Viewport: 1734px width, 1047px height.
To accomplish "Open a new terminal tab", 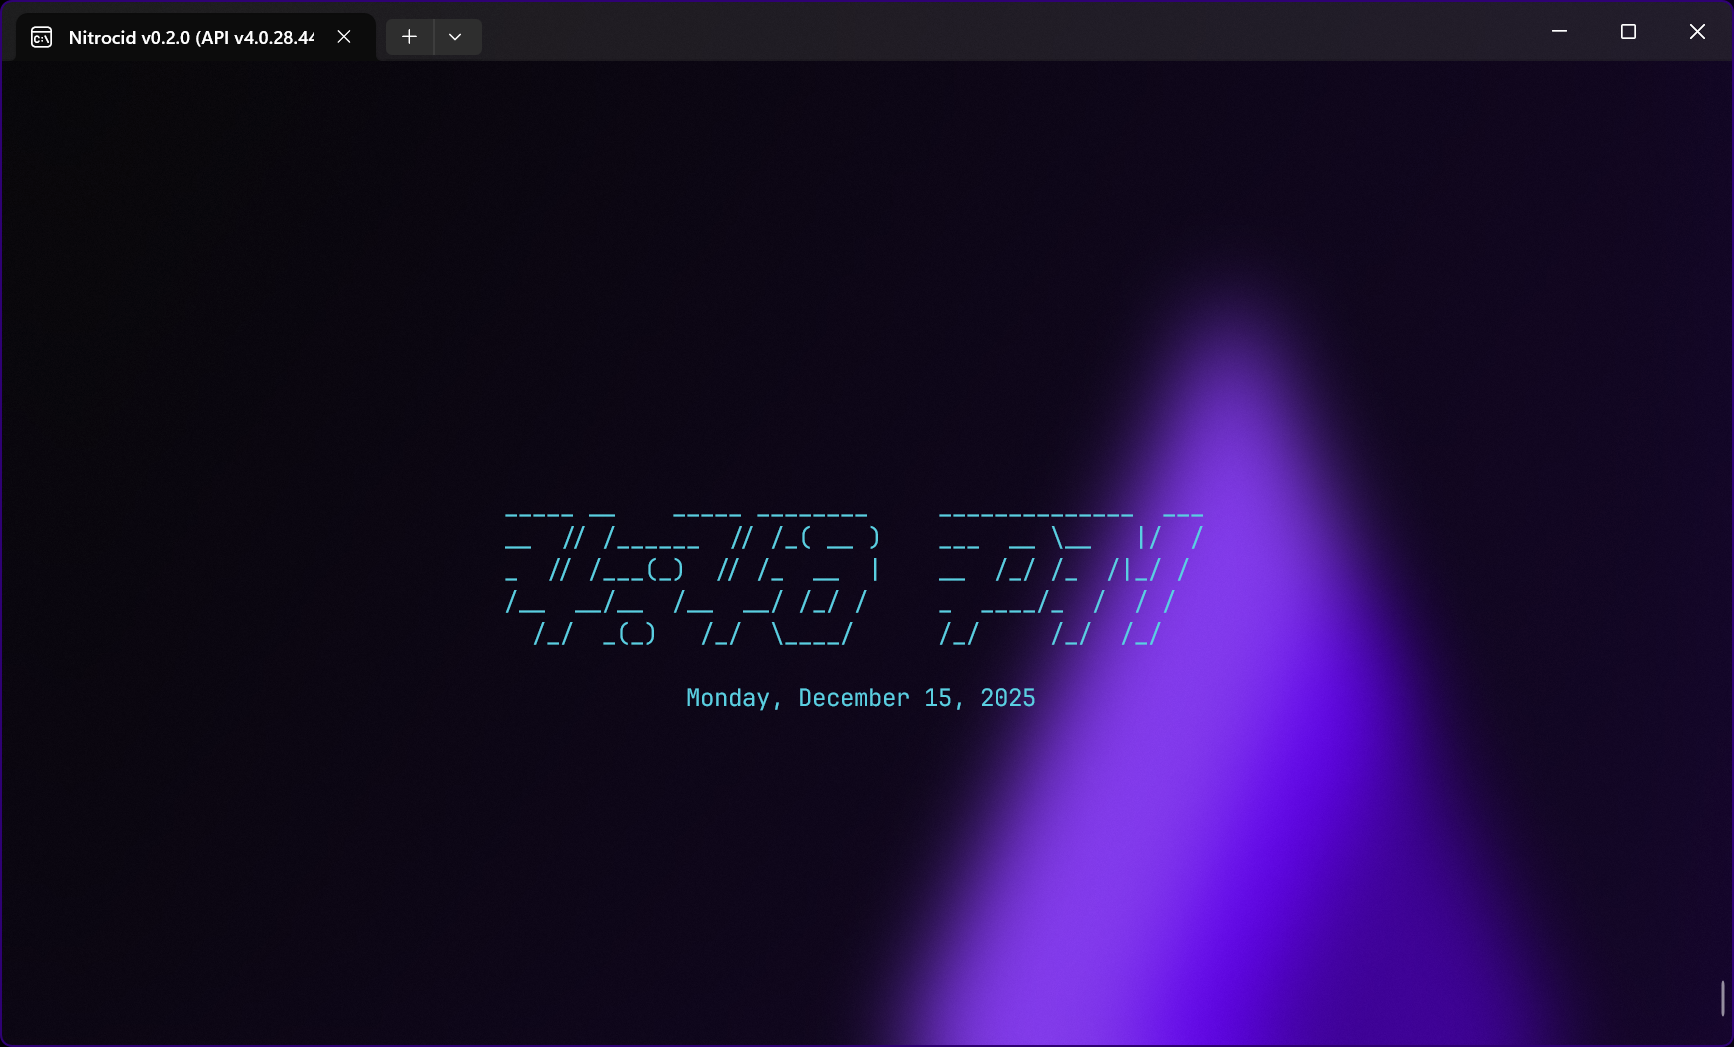I will 409,37.
